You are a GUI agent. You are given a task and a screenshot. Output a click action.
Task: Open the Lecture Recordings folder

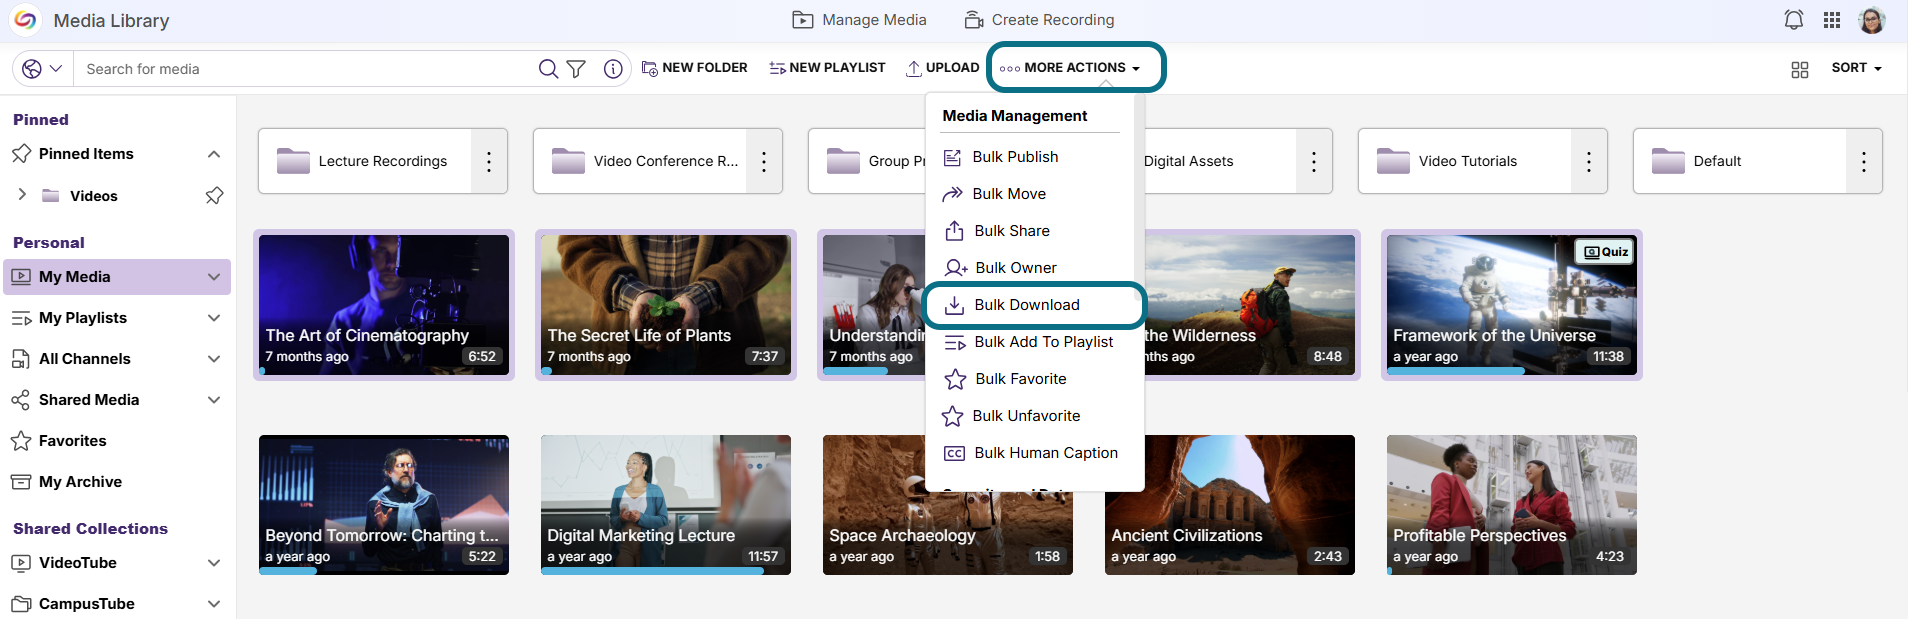click(365, 161)
